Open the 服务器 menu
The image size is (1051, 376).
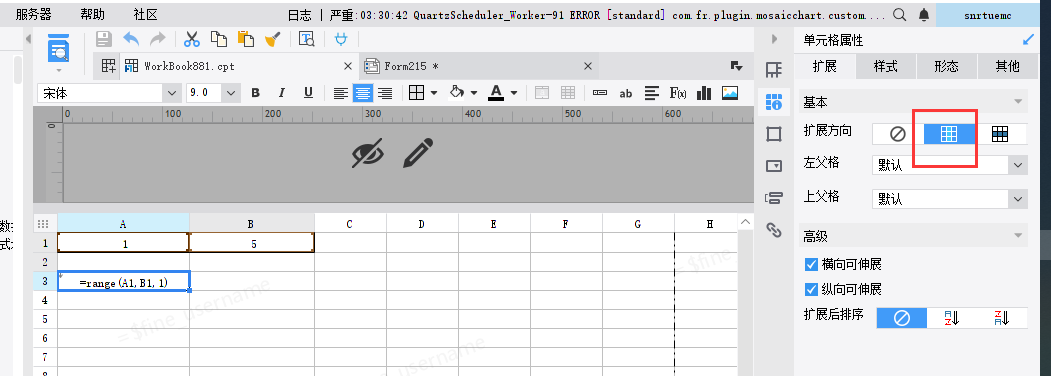coord(34,14)
